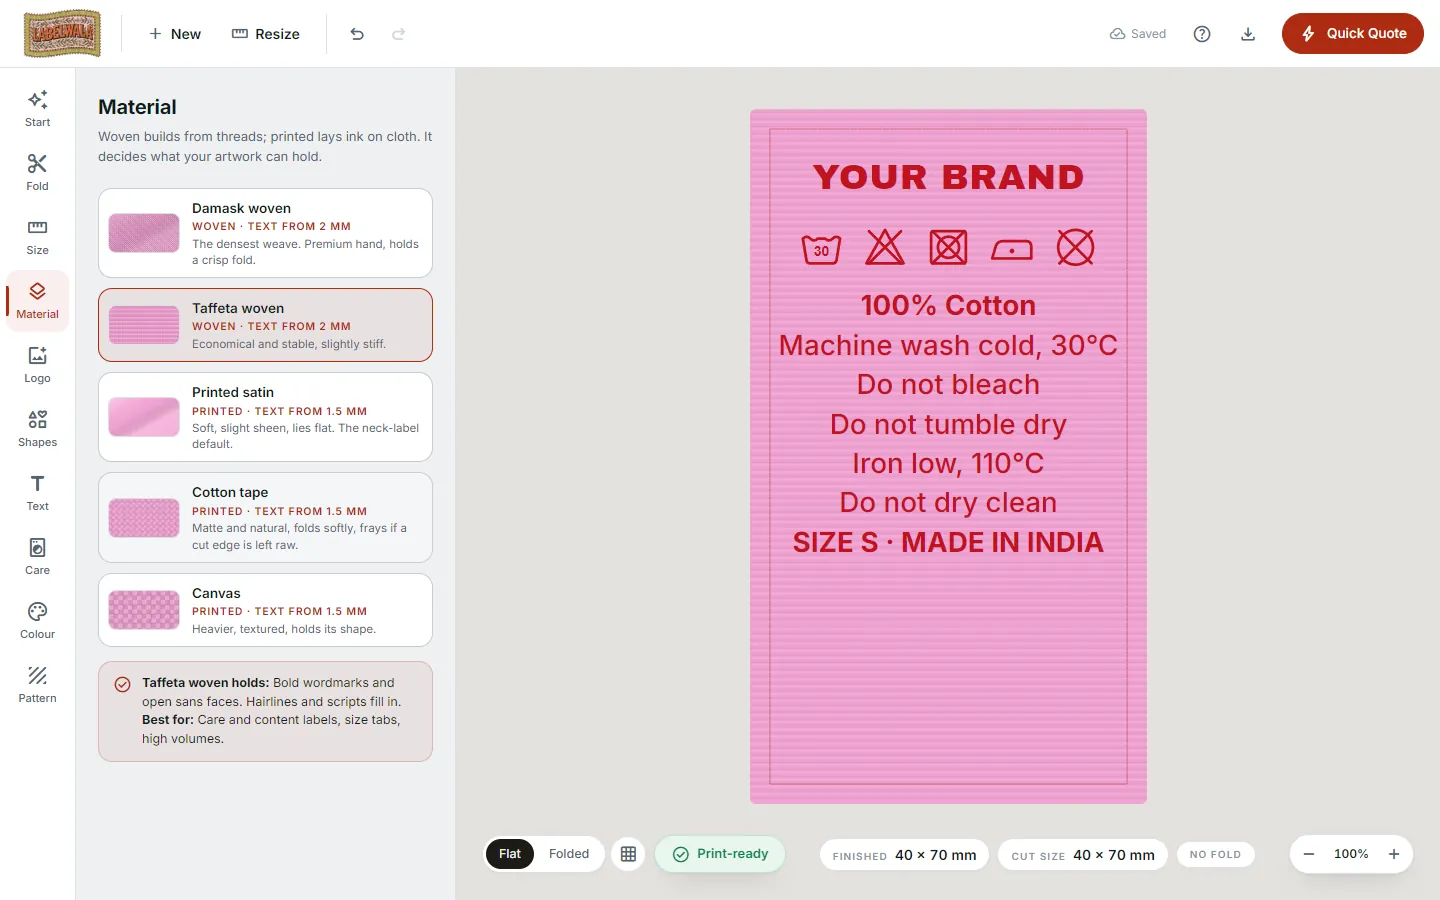Zoom out with the minus button
Screen dimensions: 1440x900
1309,854
